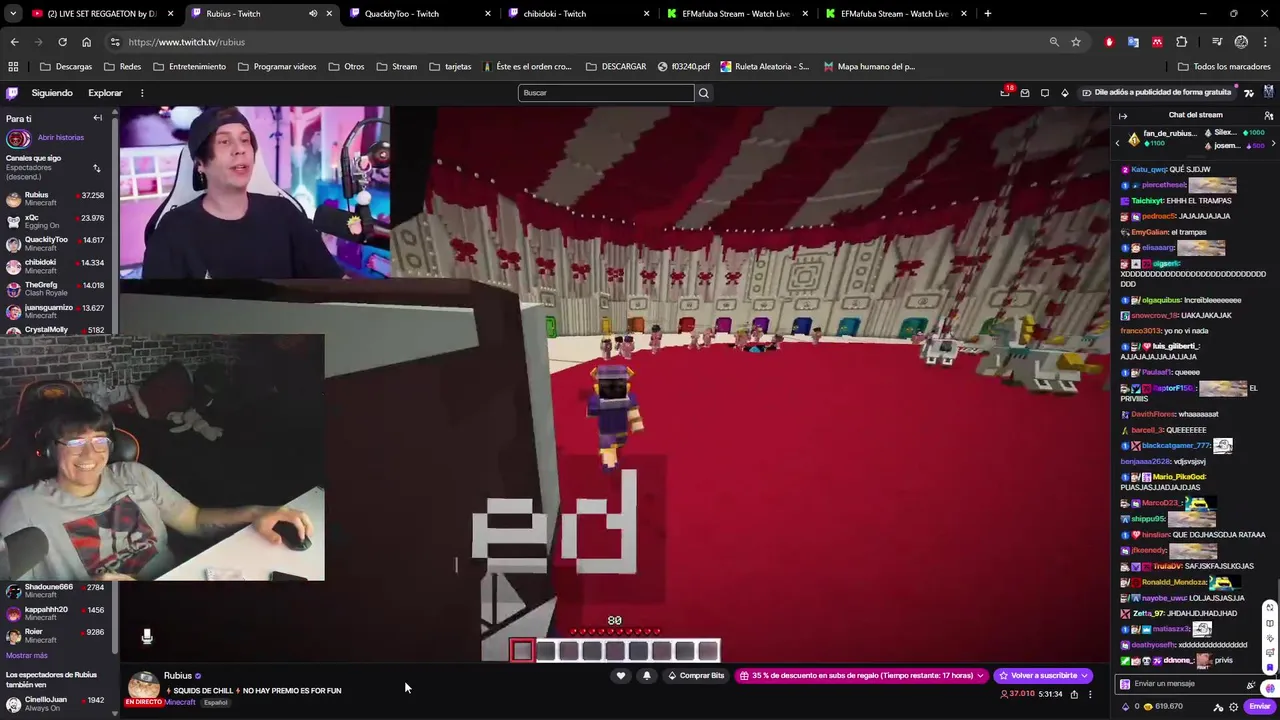Click Dile adiós a publicidad button
The height and width of the screenshot is (720, 1280).
tap(1155, 93)
